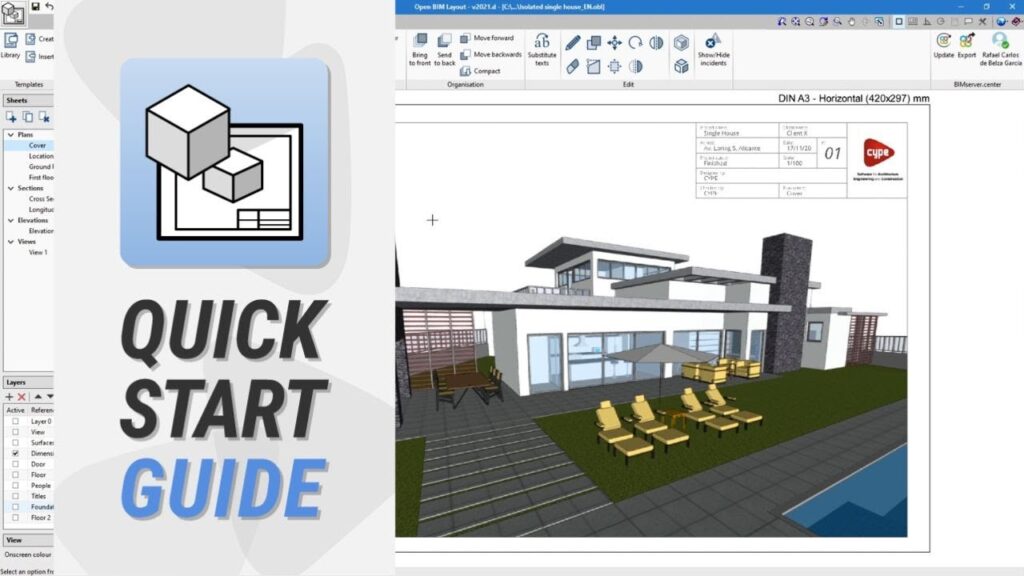This screenshot has height=576, width=1024.
Task: Open the Substitute texts tool
Action: (x=542, y=42)
